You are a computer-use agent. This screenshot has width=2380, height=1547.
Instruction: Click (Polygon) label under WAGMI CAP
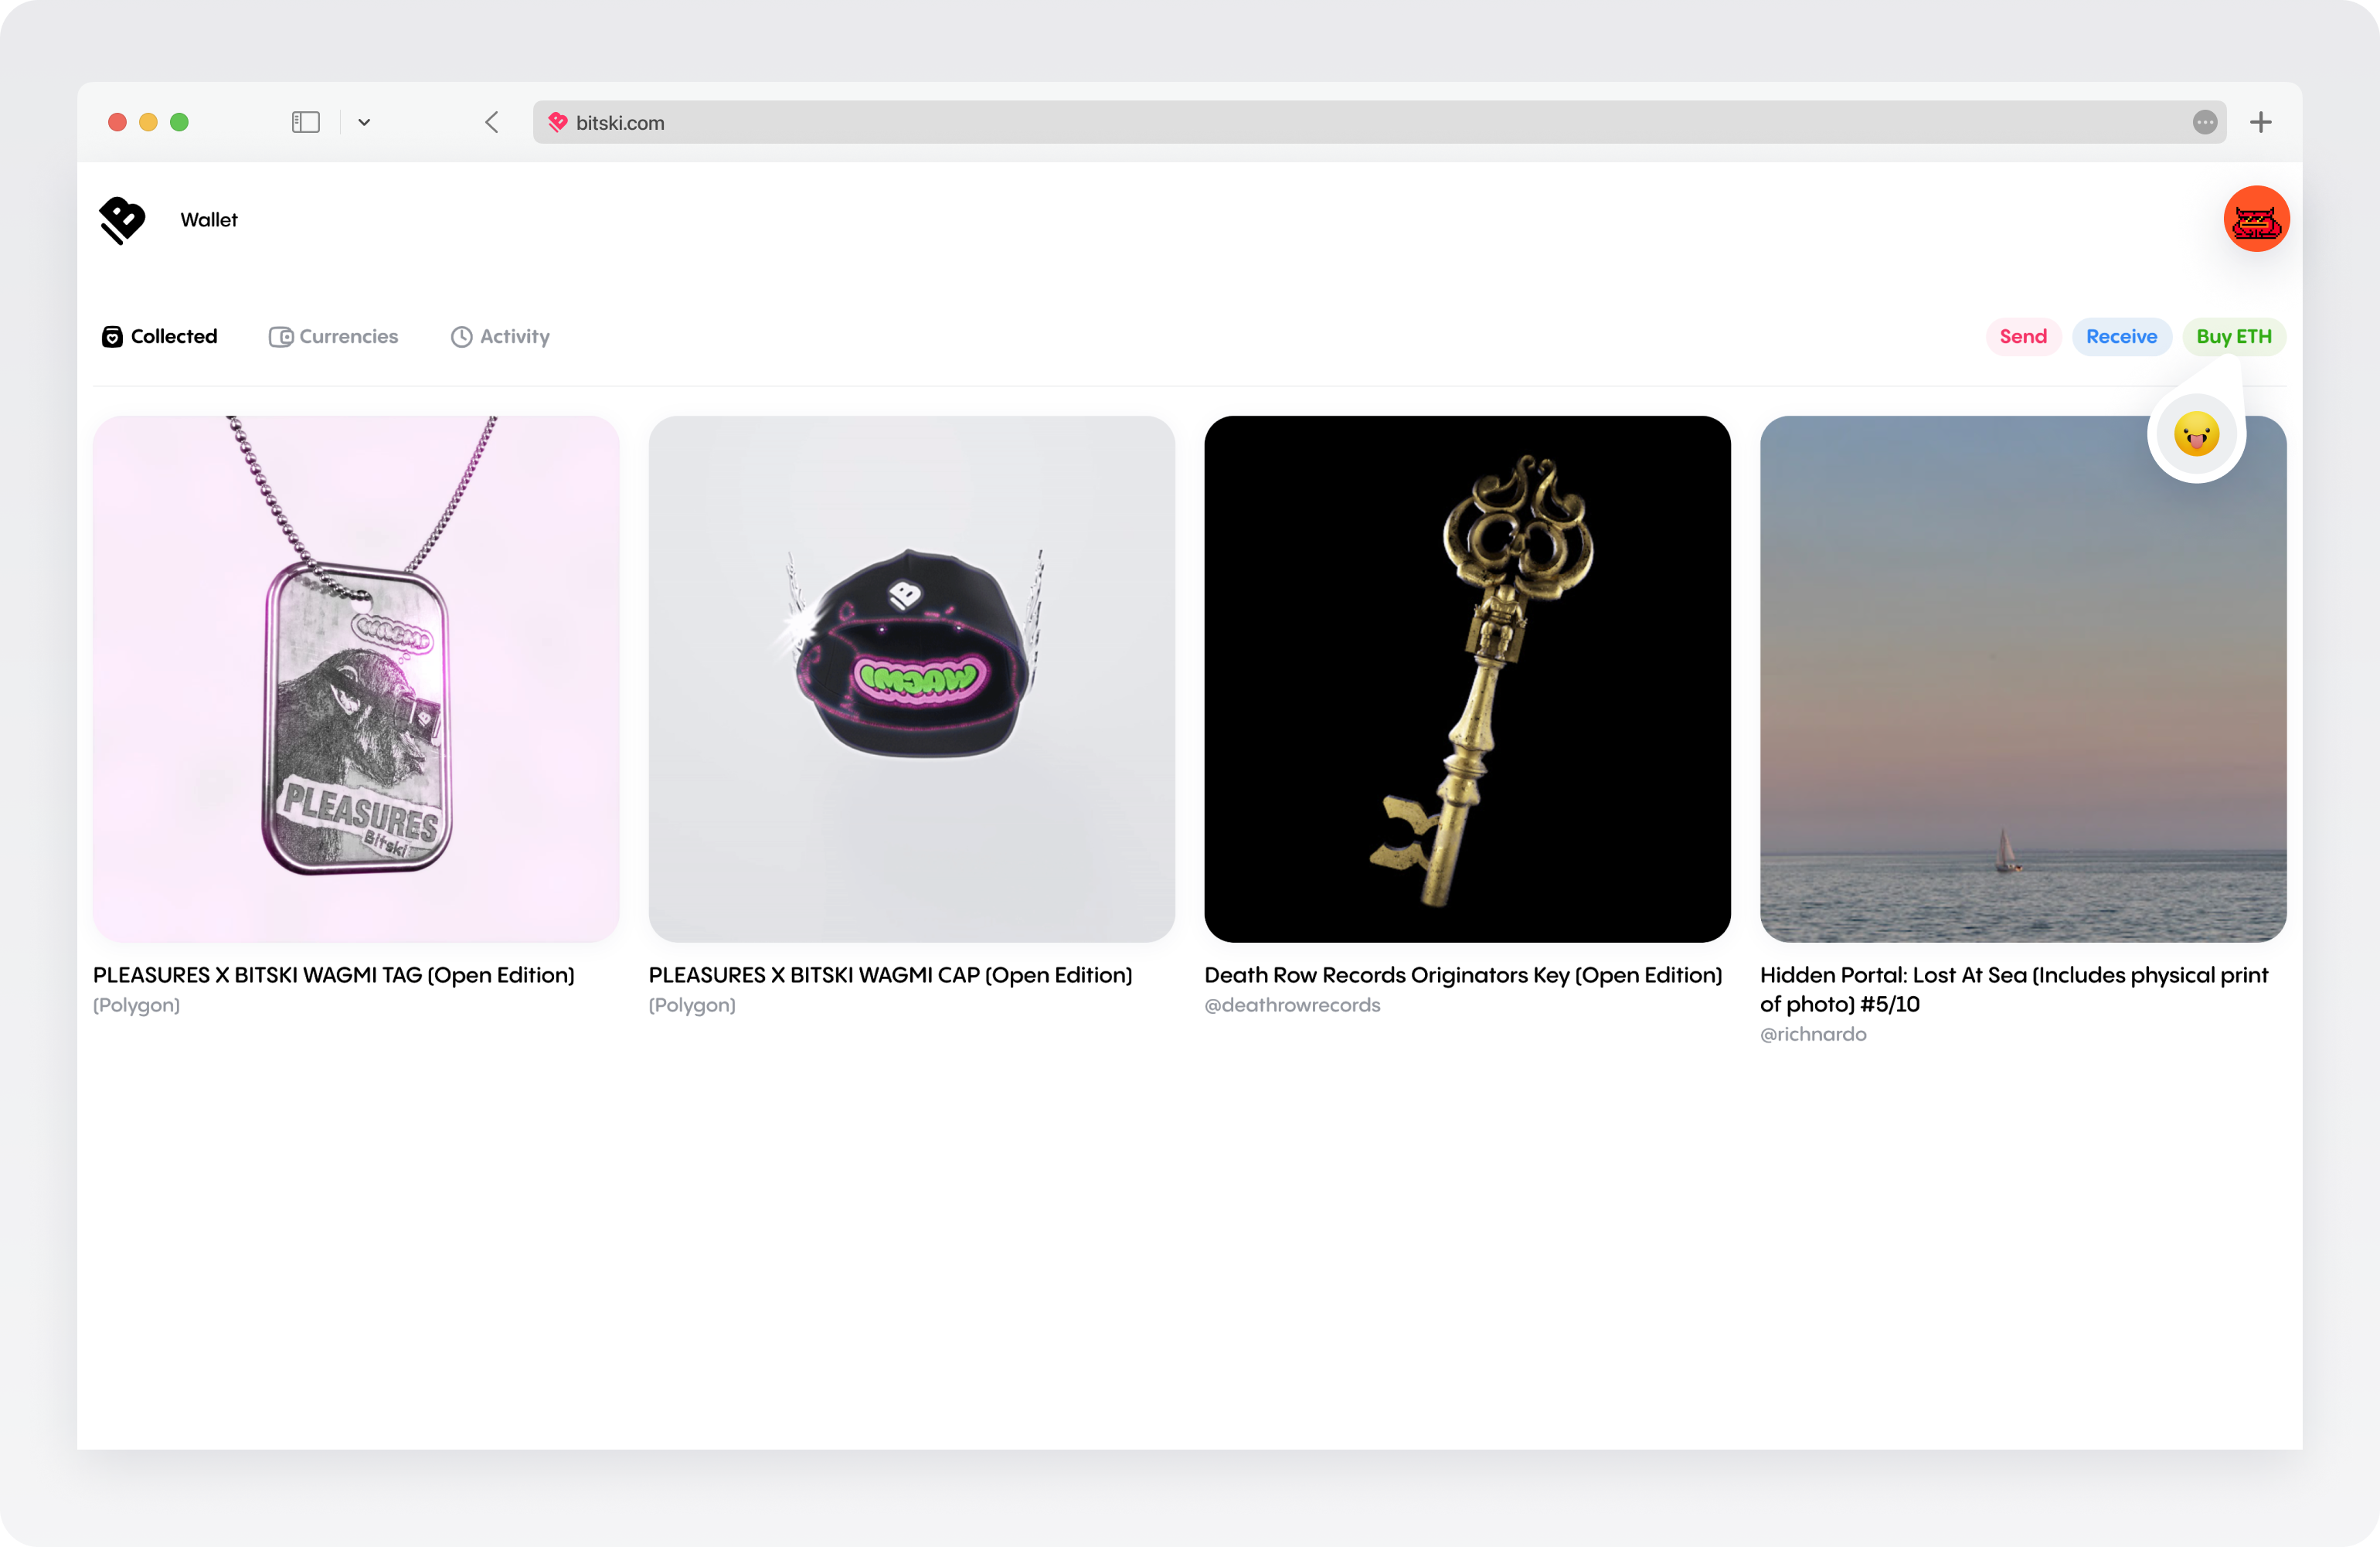[x=692, y=1005]
